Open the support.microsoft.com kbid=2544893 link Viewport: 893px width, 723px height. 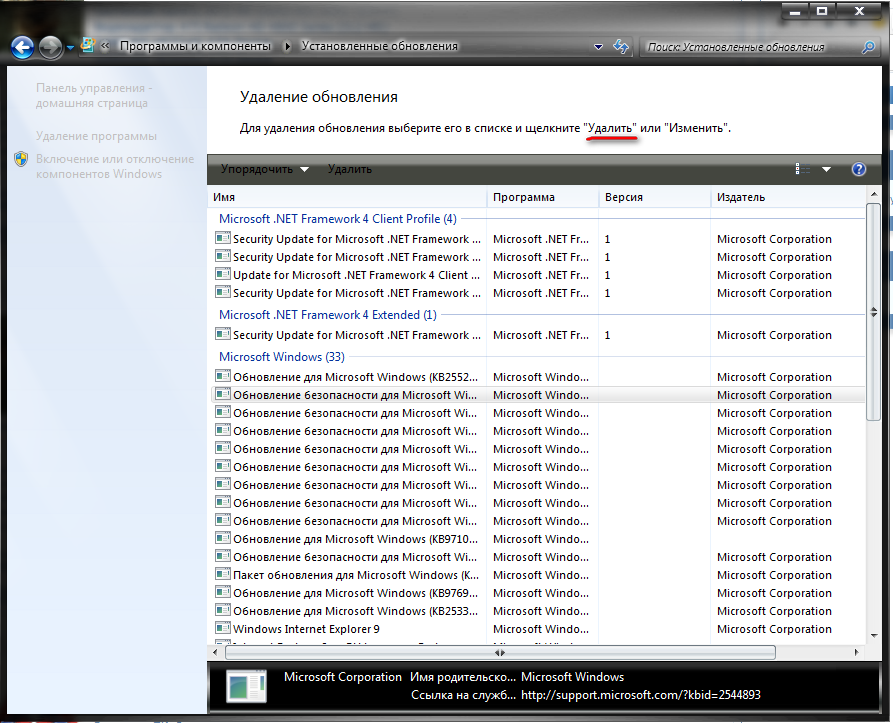point(641,695)
